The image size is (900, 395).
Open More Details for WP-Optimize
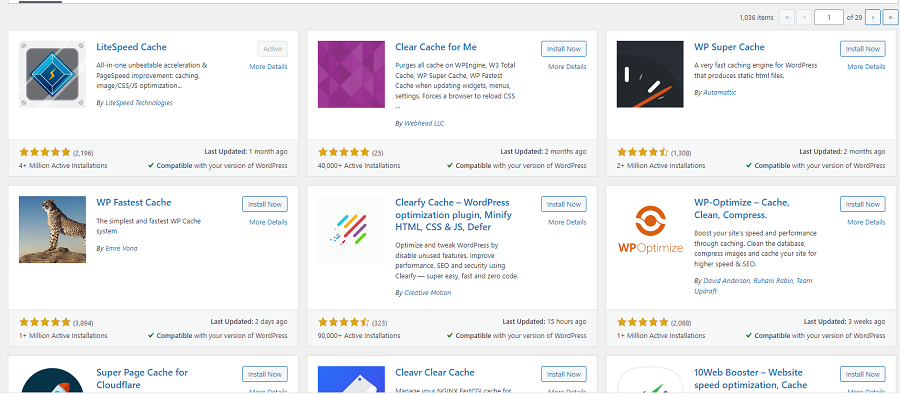point(866,222)
